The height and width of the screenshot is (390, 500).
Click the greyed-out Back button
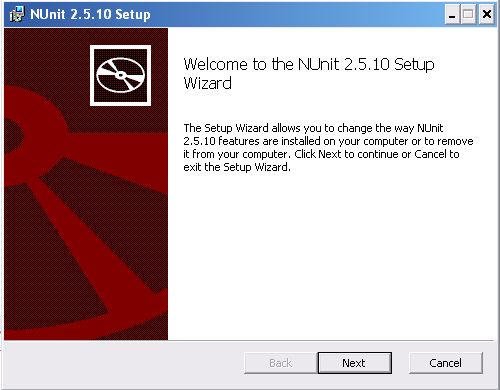point(281,363)
